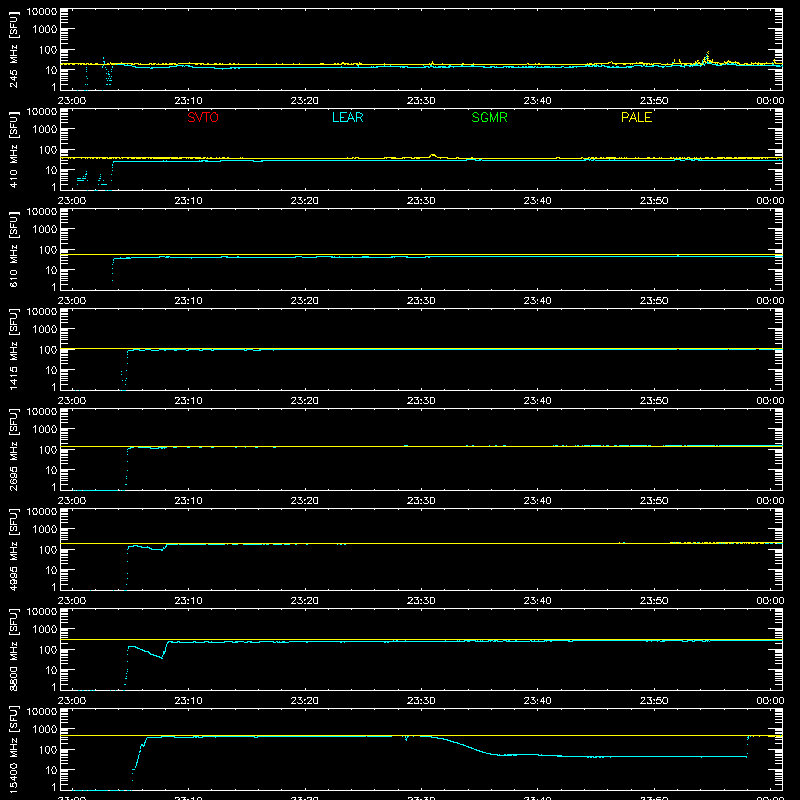Select the 410 MHz [SFU] axis title
This screenshot has height=800, width=800.
pyautogui.click(x=13, y=150)
